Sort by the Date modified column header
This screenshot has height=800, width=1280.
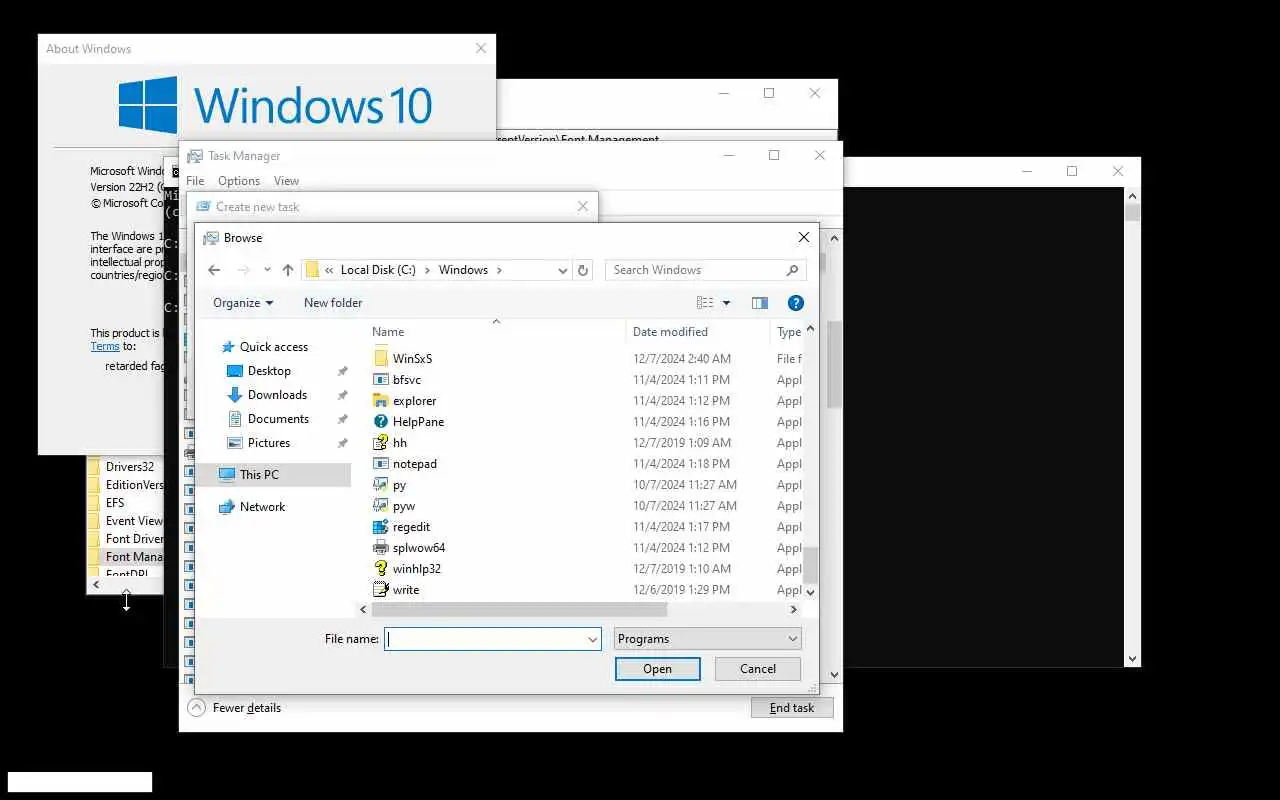(670, 332)
